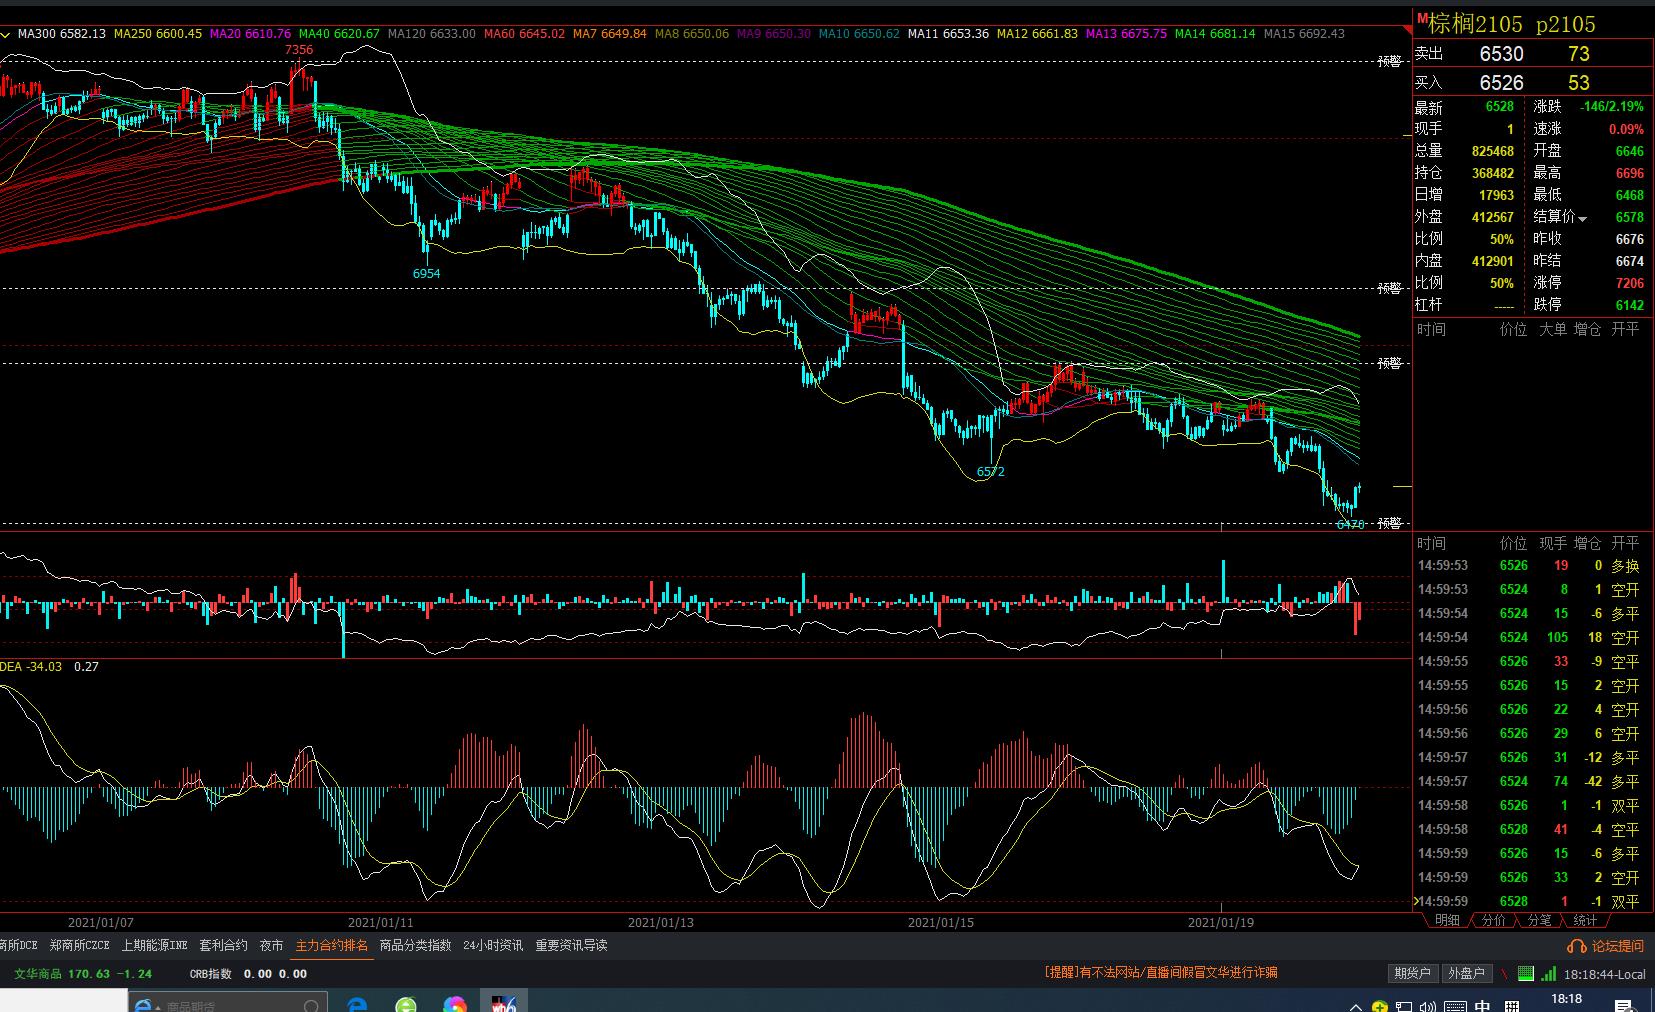This screenshot has width=1655, height=1012.
Task: Click the 外盘户 account button
Action: (x=1467, y=973)
